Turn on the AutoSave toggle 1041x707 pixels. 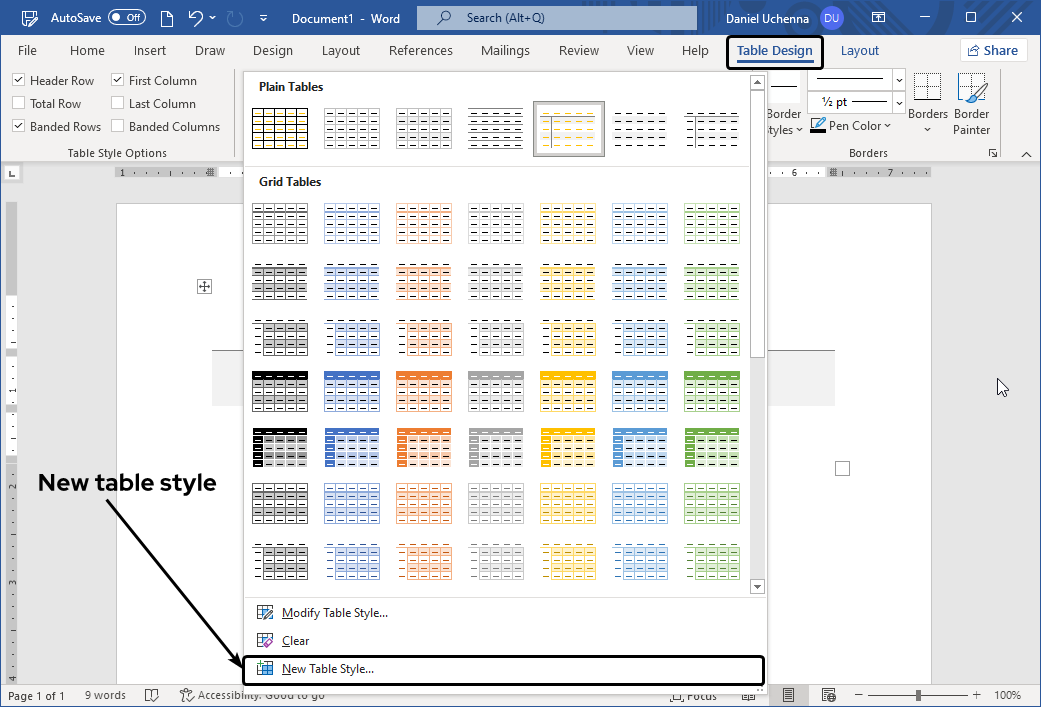point(126,18)
